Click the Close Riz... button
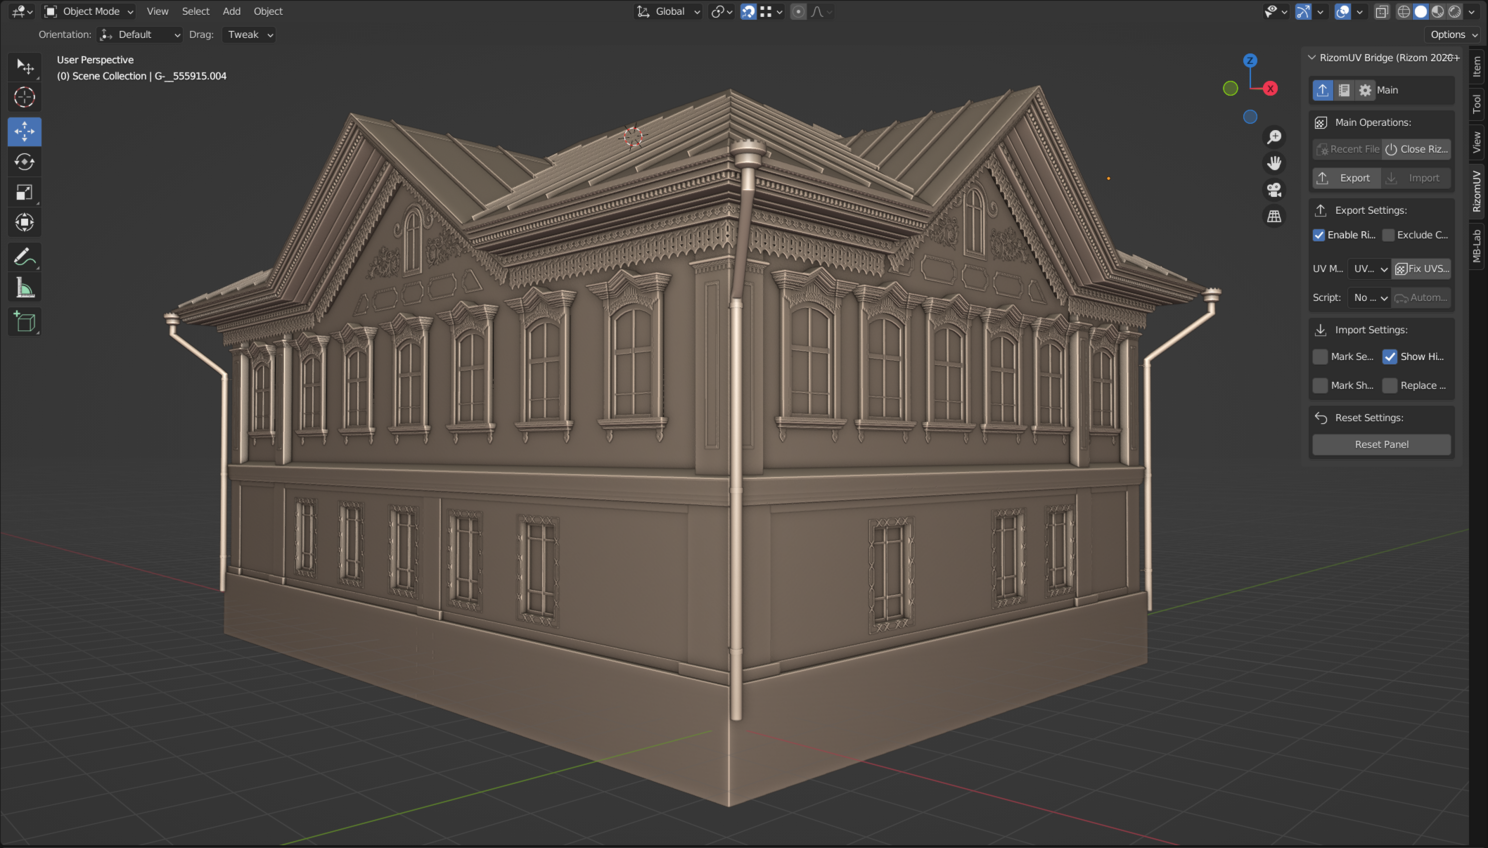The width and height of the screenshot is (1488, 848). 1417,149
